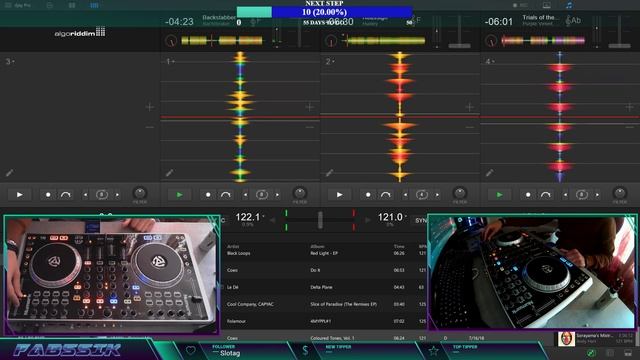This screenshot has height=360, width=640.
Task: Pause the green play button on deck 4
Action: [x=500, y=195]
